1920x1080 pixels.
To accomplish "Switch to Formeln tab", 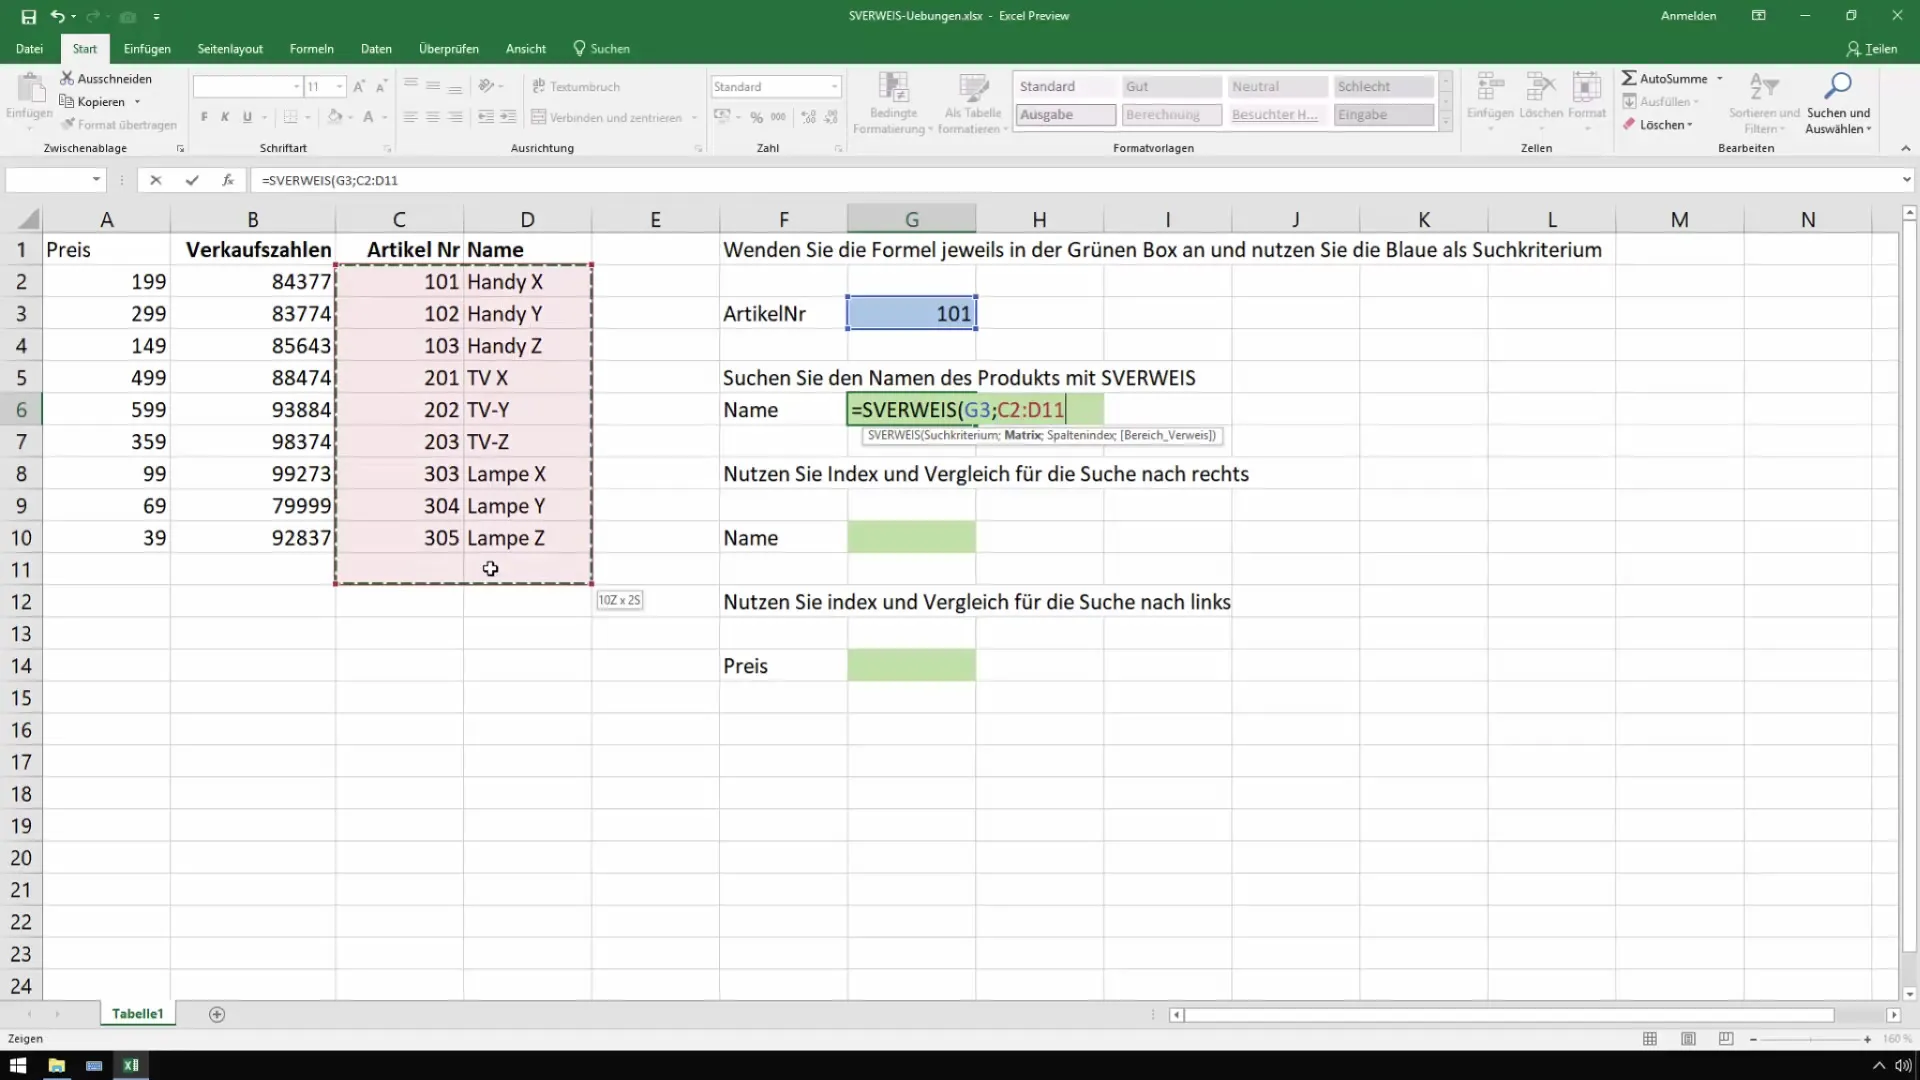I will [311, 48].
